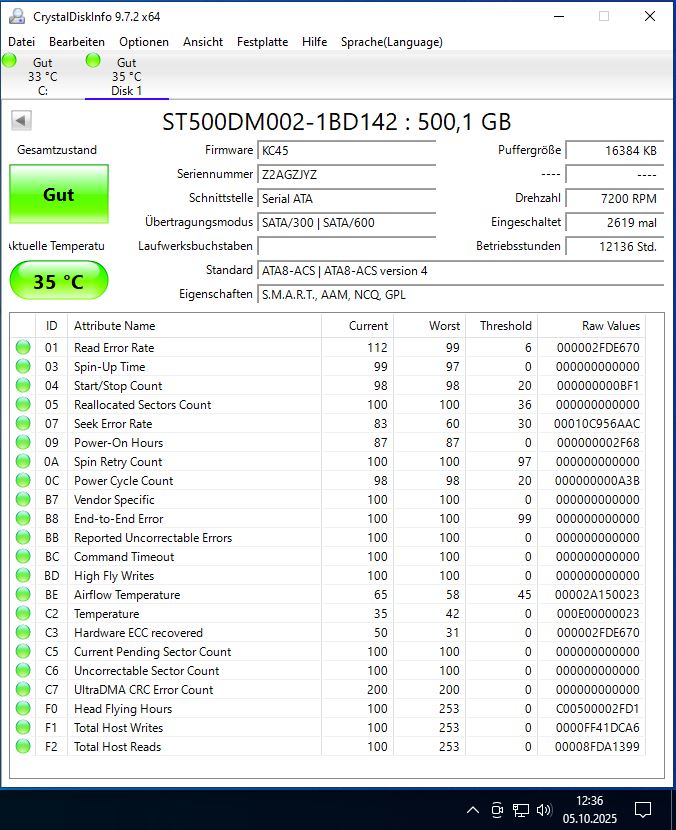
Task: Click the Meet Now camera tray icon
Action: click(x=497, y=810)
